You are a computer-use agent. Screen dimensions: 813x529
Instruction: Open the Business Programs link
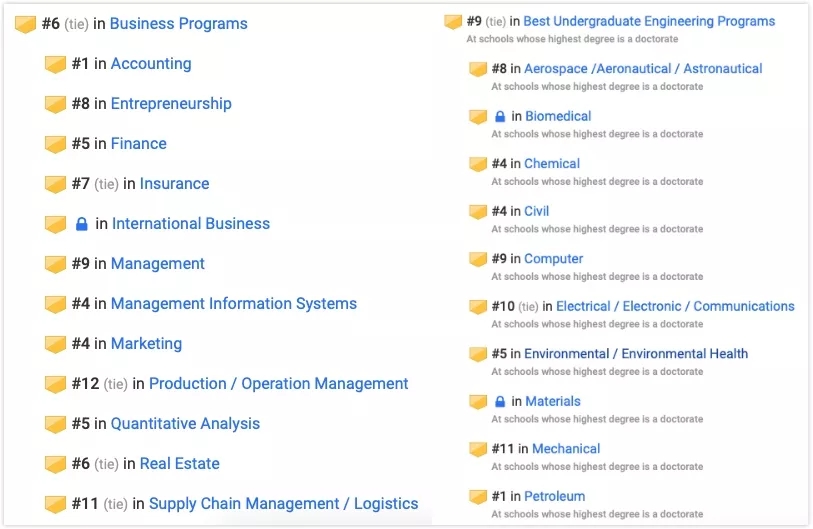click(x=178, y=24)
